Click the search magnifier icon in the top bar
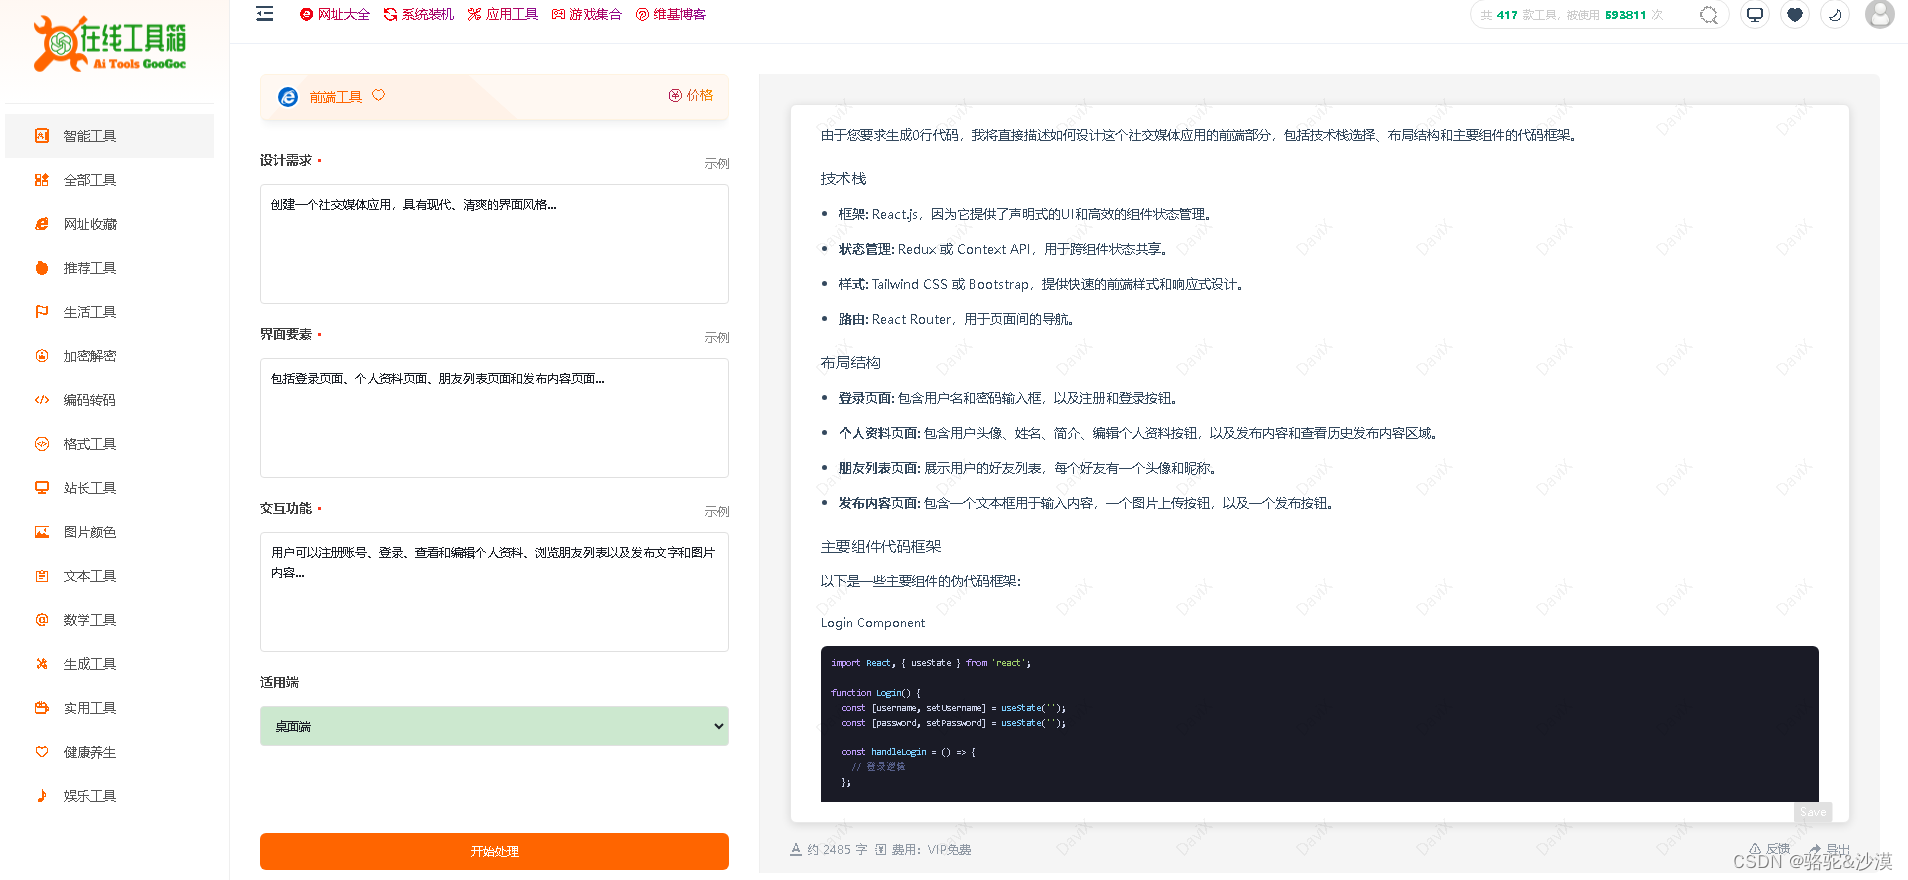Viewport: 1908px width, 880px height. point(1709,15)
